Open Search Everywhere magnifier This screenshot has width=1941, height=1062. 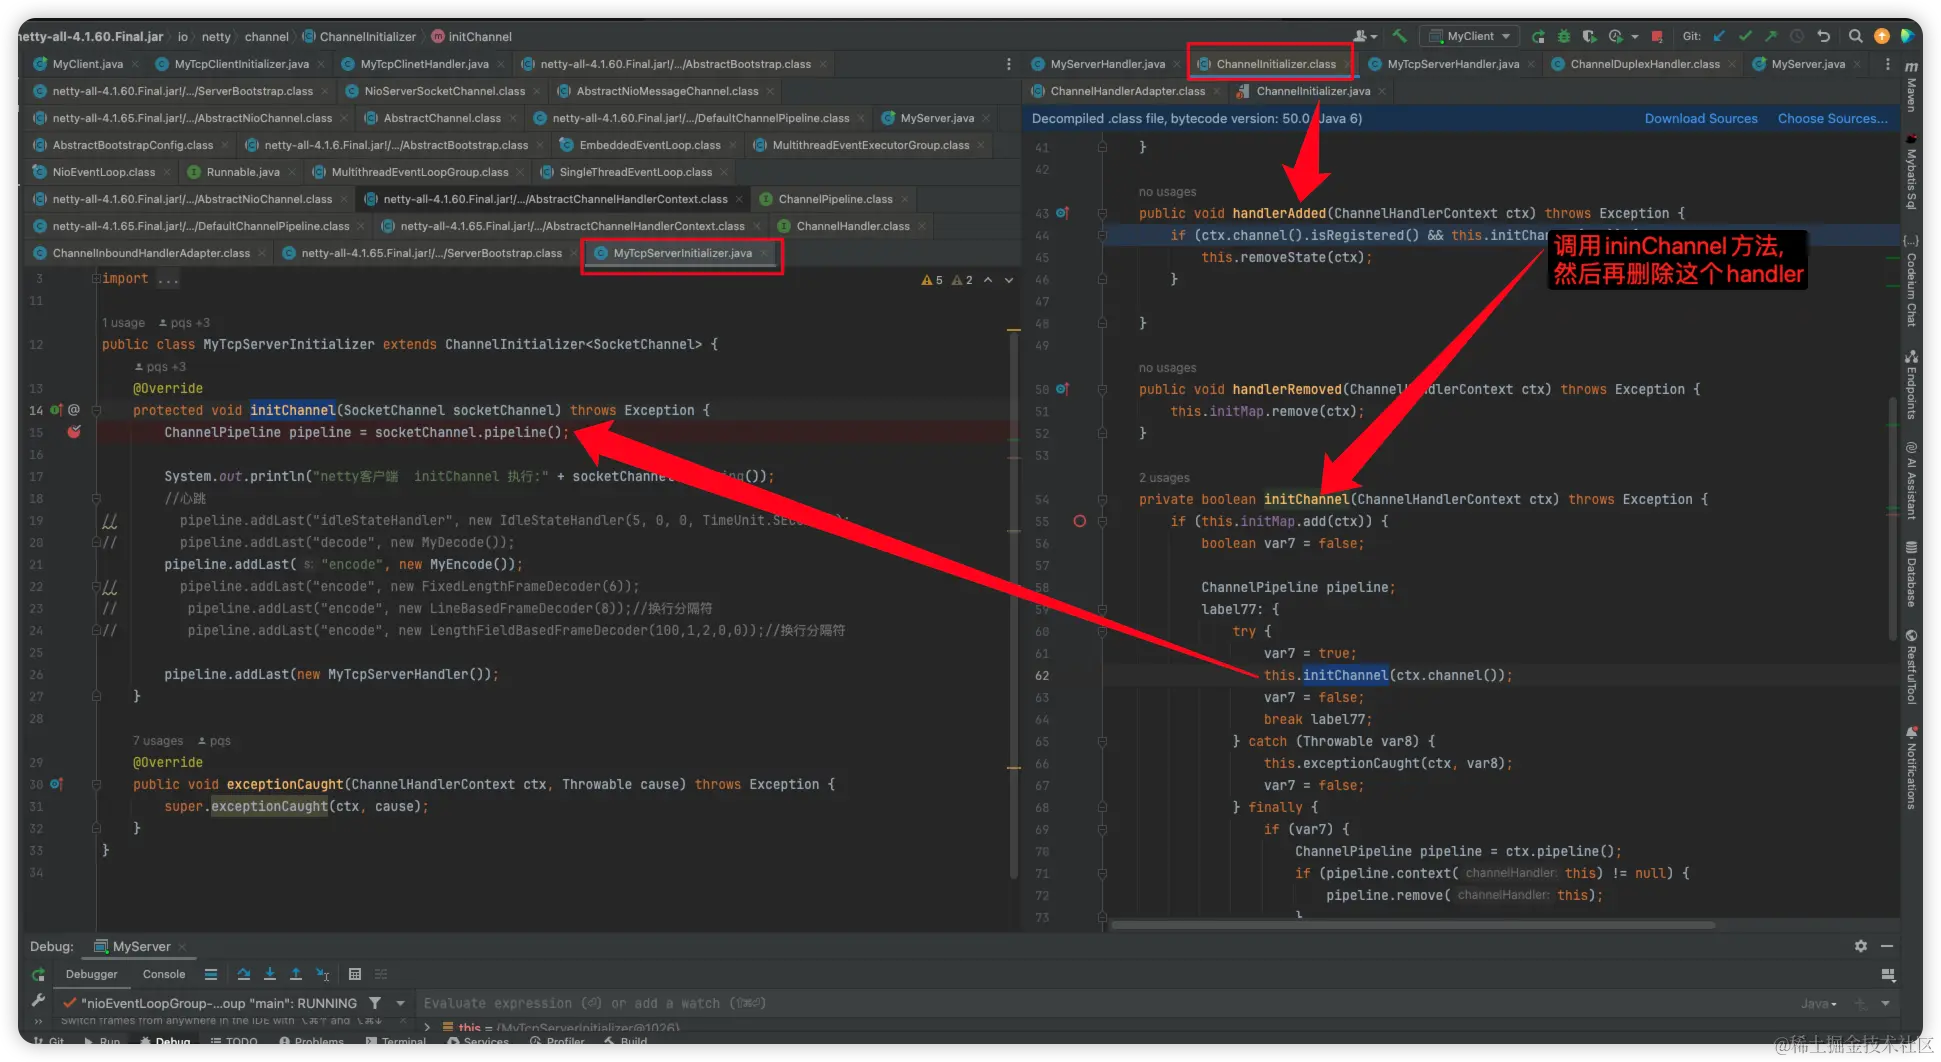coord(1855,36)
